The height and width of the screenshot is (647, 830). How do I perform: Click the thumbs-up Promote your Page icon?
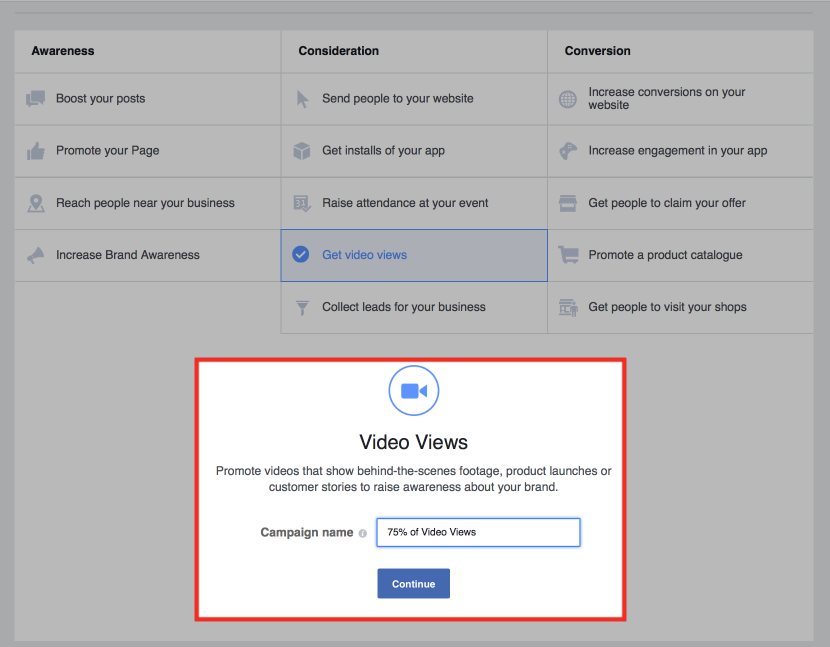(35, 151)
